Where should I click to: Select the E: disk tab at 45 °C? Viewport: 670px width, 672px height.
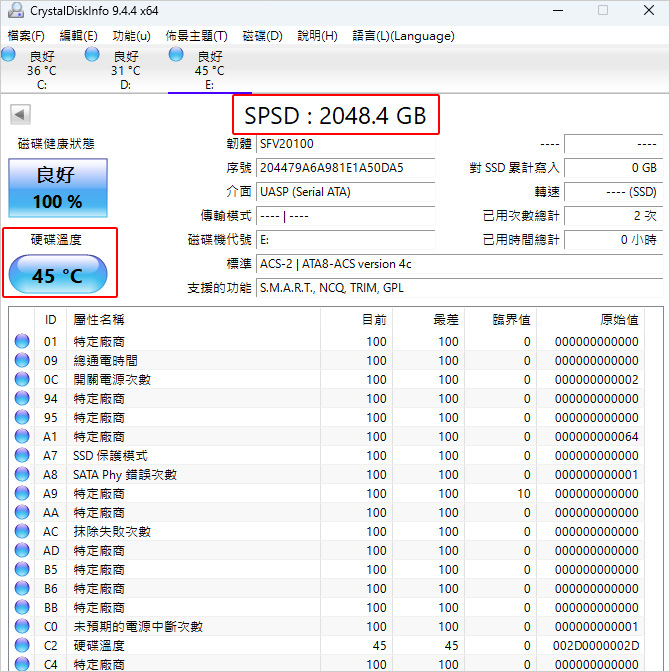click(x=210, y=70)
